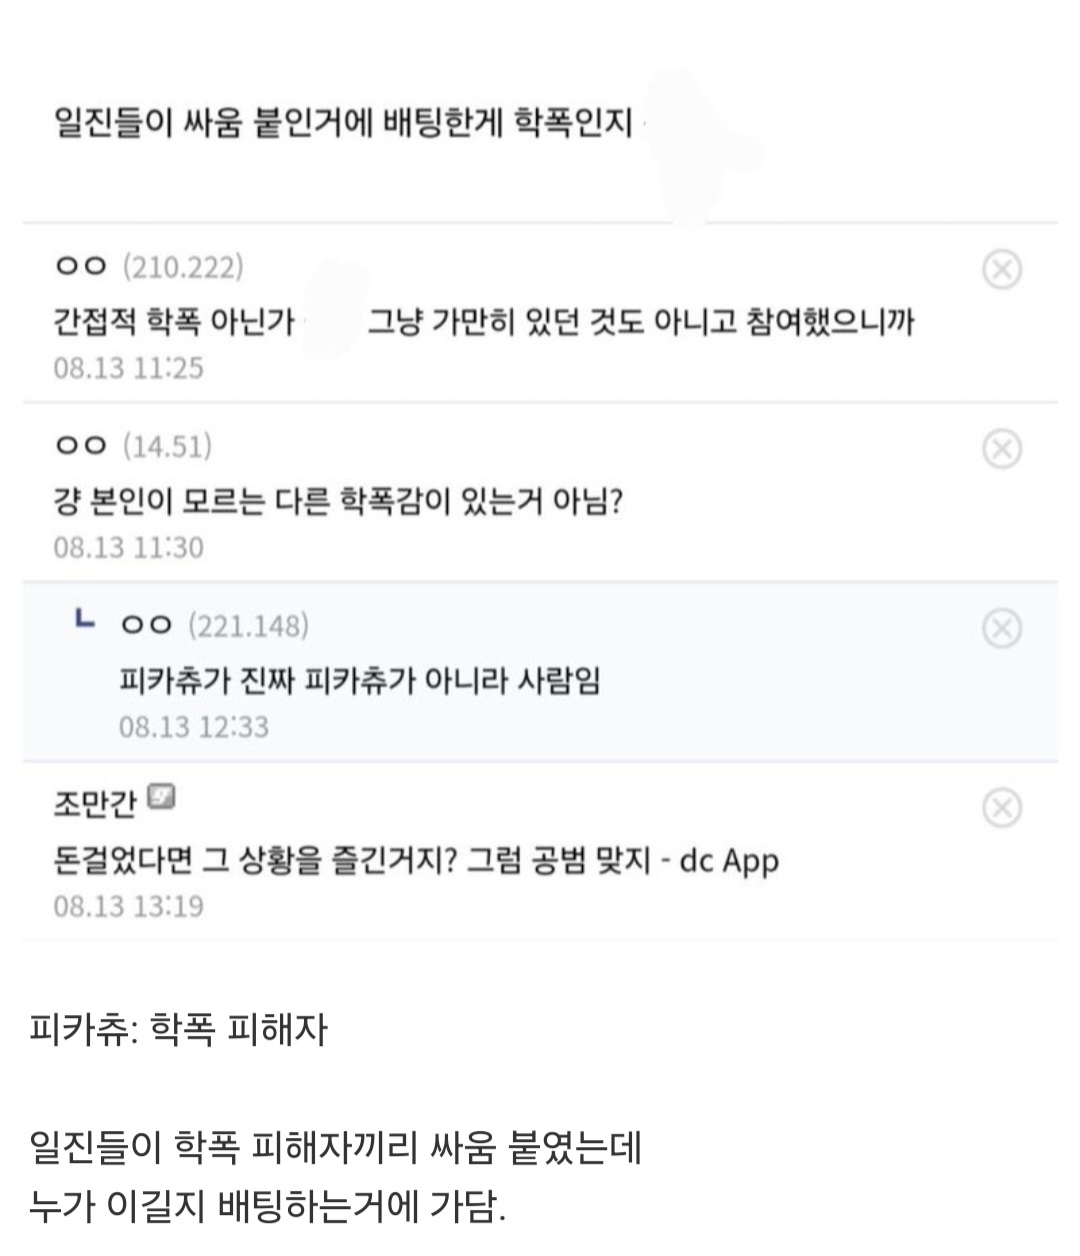Screen dimensions: 1080x1256
Task: Delete the reply from ㅇㅇ (221.148)
Action: pos(1002,627)
